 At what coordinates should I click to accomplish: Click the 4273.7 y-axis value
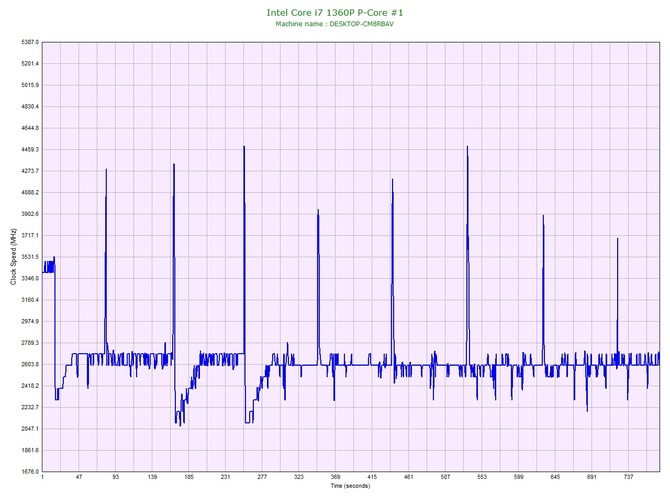click(x=30, y=171)
